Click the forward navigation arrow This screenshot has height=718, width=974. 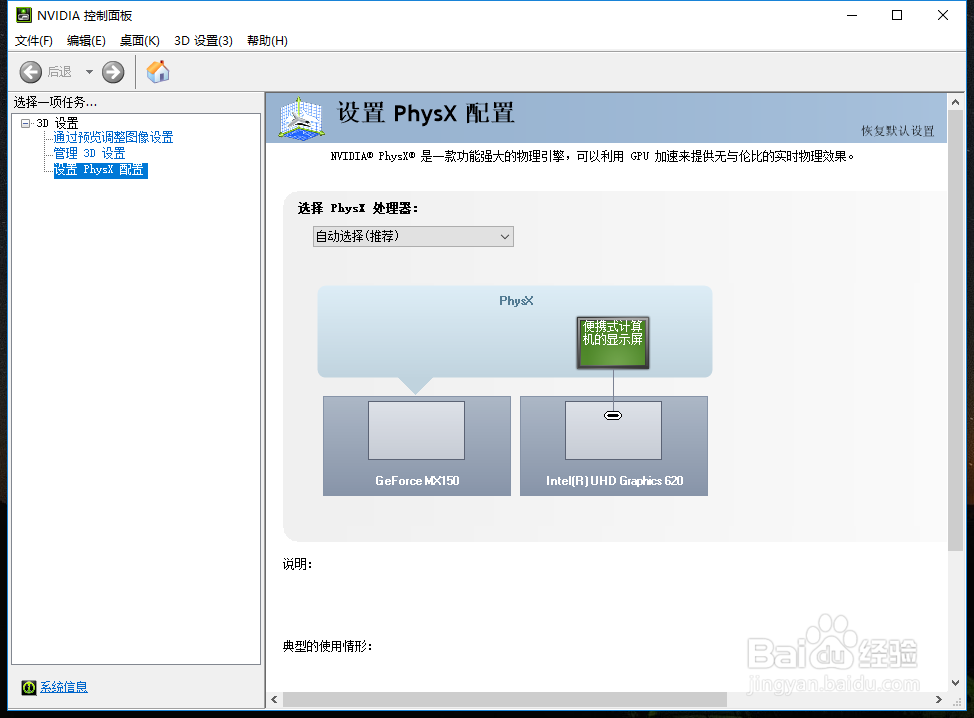pos(112,71)
